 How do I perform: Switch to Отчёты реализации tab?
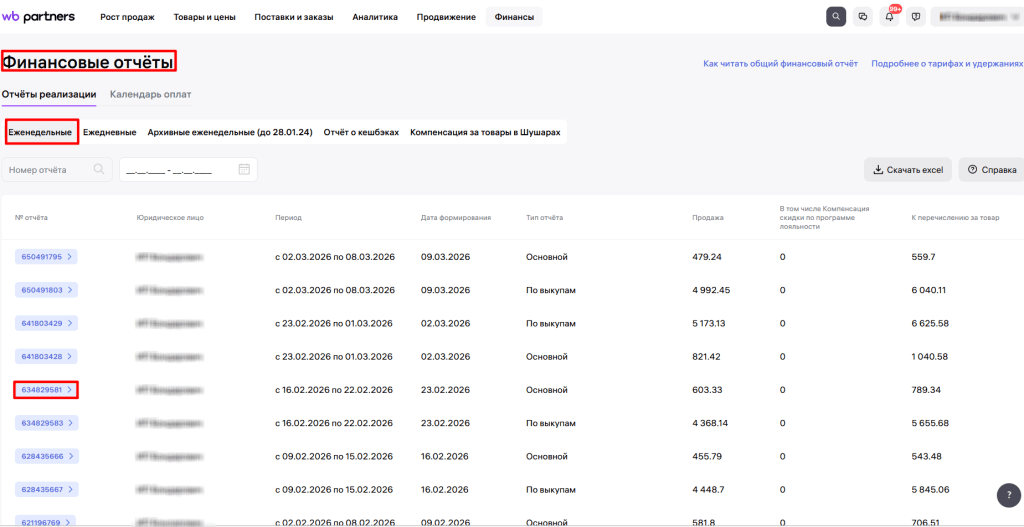49,95
